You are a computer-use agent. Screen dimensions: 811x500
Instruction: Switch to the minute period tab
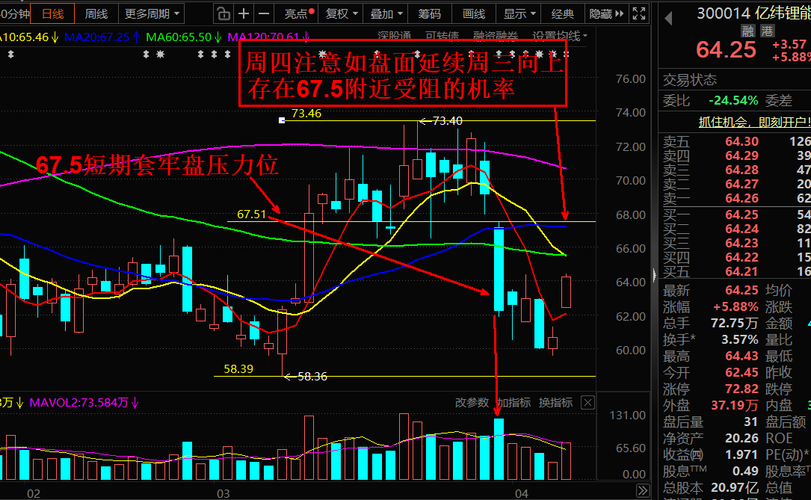(x=15, y=14)
